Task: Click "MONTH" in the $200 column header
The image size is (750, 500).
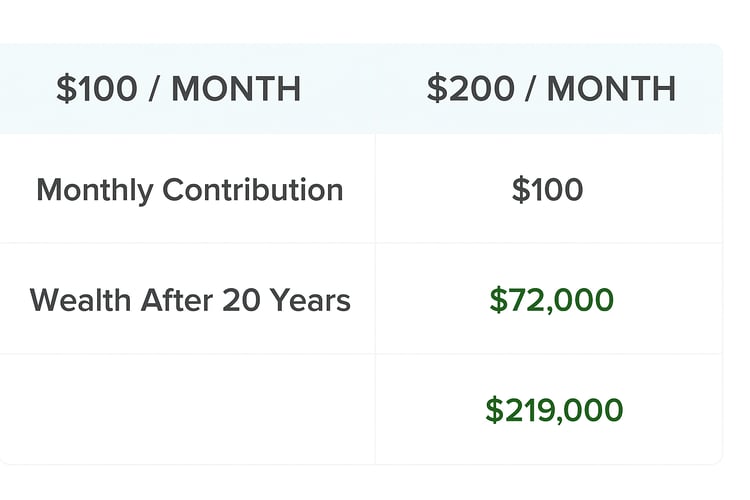Action: click(x=611, y=89)
